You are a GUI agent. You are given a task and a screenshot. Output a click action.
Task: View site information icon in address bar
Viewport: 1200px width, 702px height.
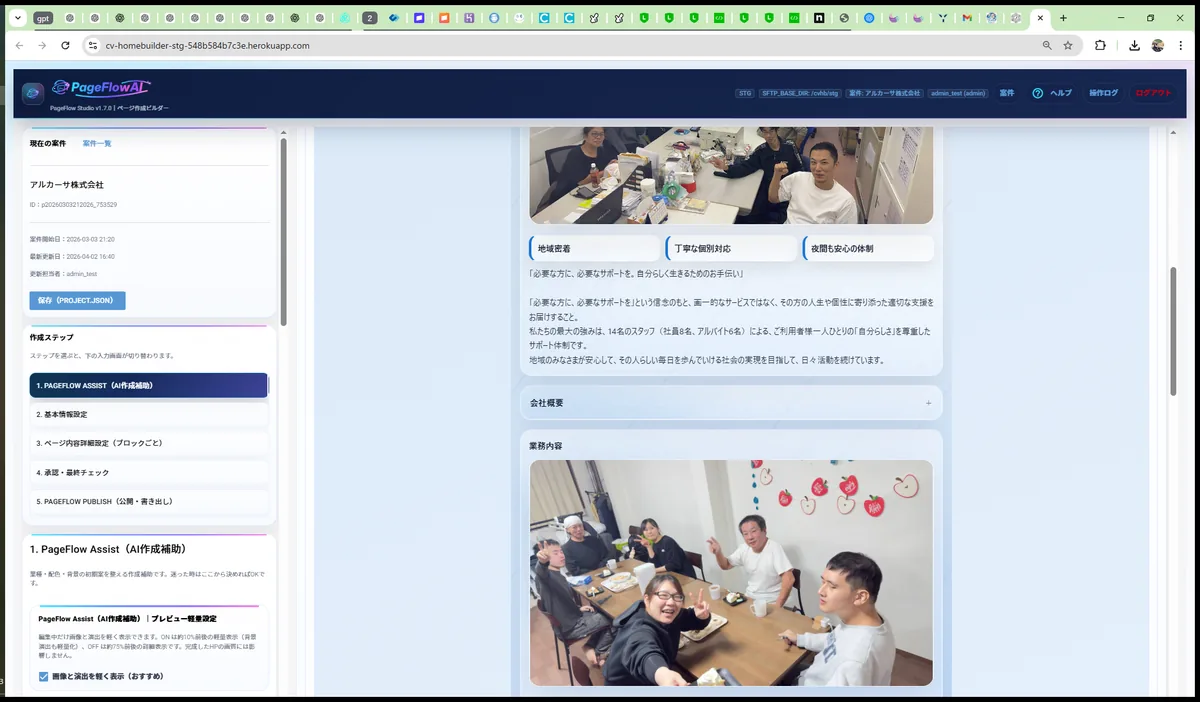click(x=93, y=45)
